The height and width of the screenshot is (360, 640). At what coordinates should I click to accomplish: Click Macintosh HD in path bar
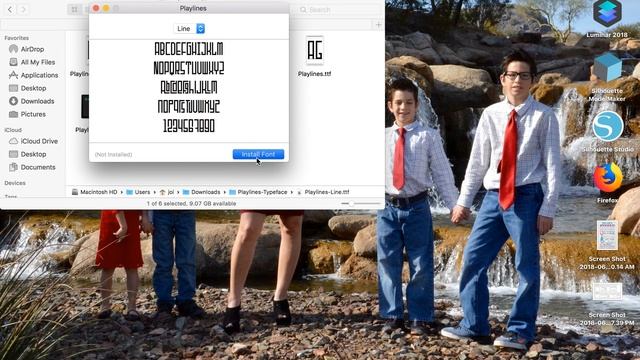[95, 192]
